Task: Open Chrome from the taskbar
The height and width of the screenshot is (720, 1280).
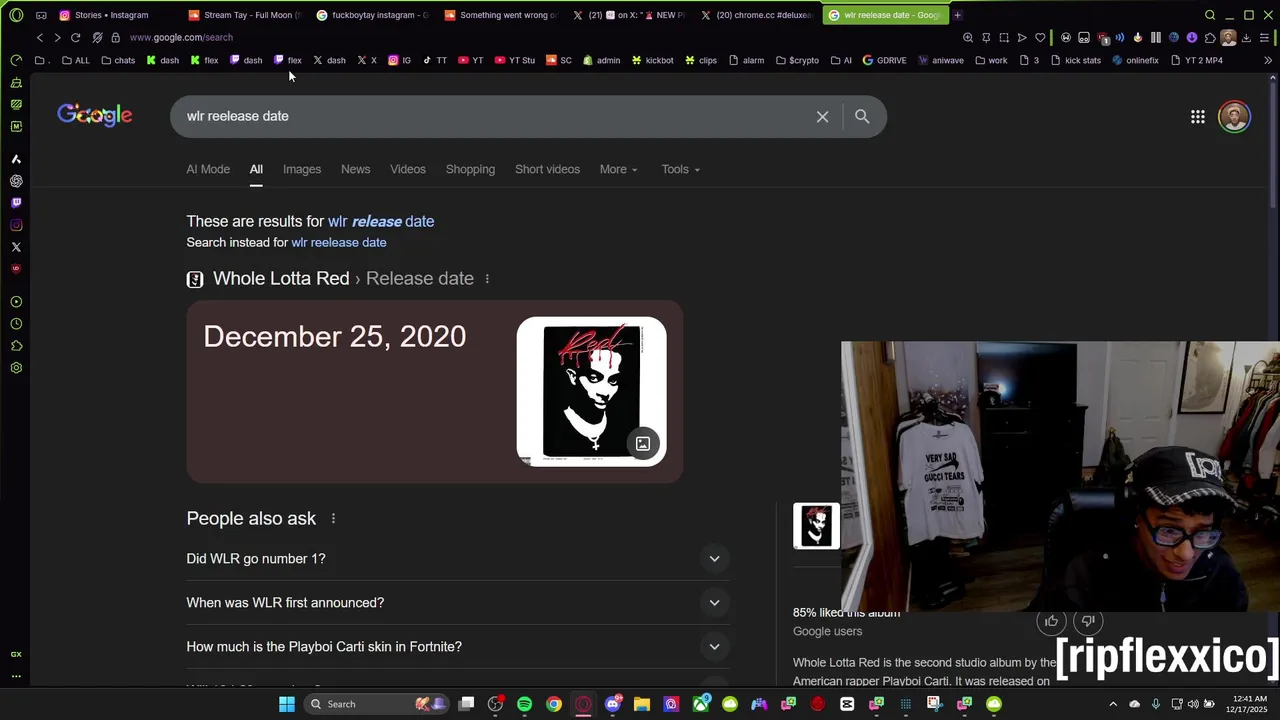Action: (554, 704)
